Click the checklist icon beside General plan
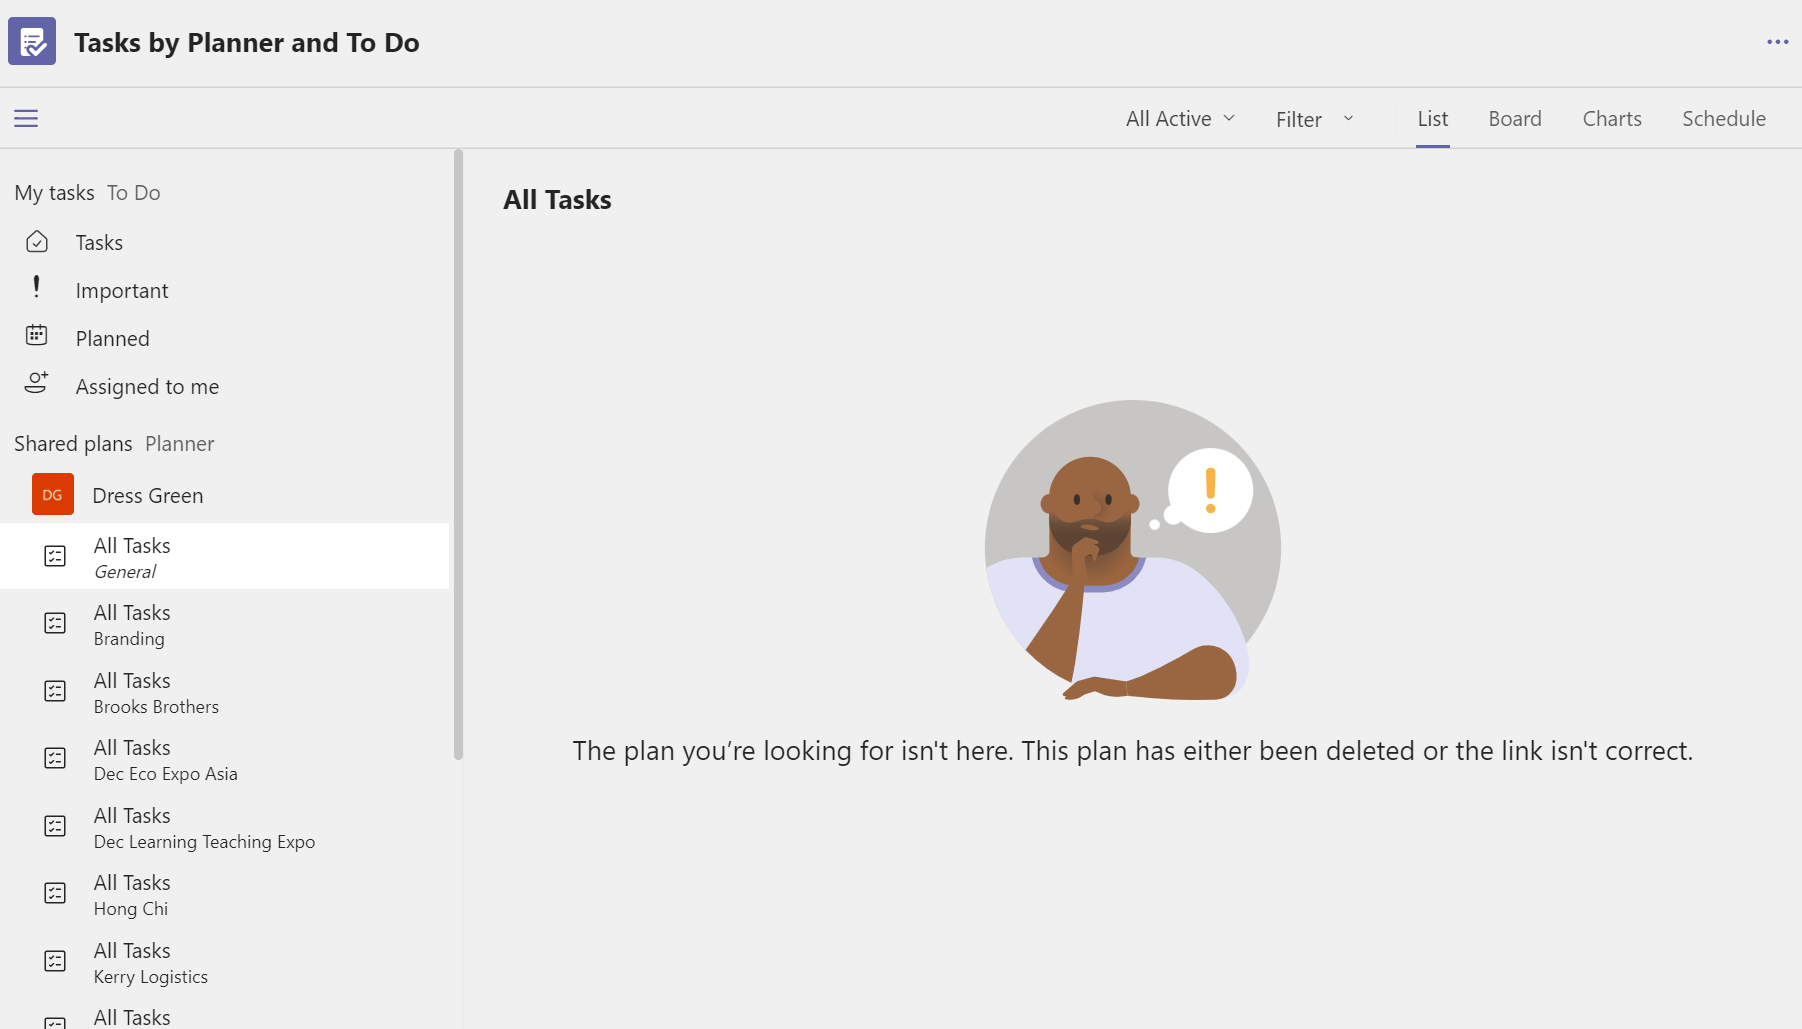This screenshot has height=1029, width=1802. point(55,556)
